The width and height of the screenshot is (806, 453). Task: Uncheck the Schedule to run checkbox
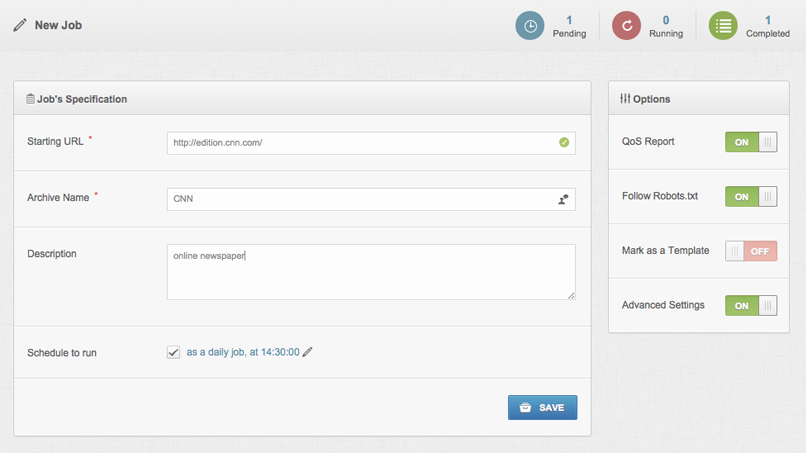(x=174, y=352)
